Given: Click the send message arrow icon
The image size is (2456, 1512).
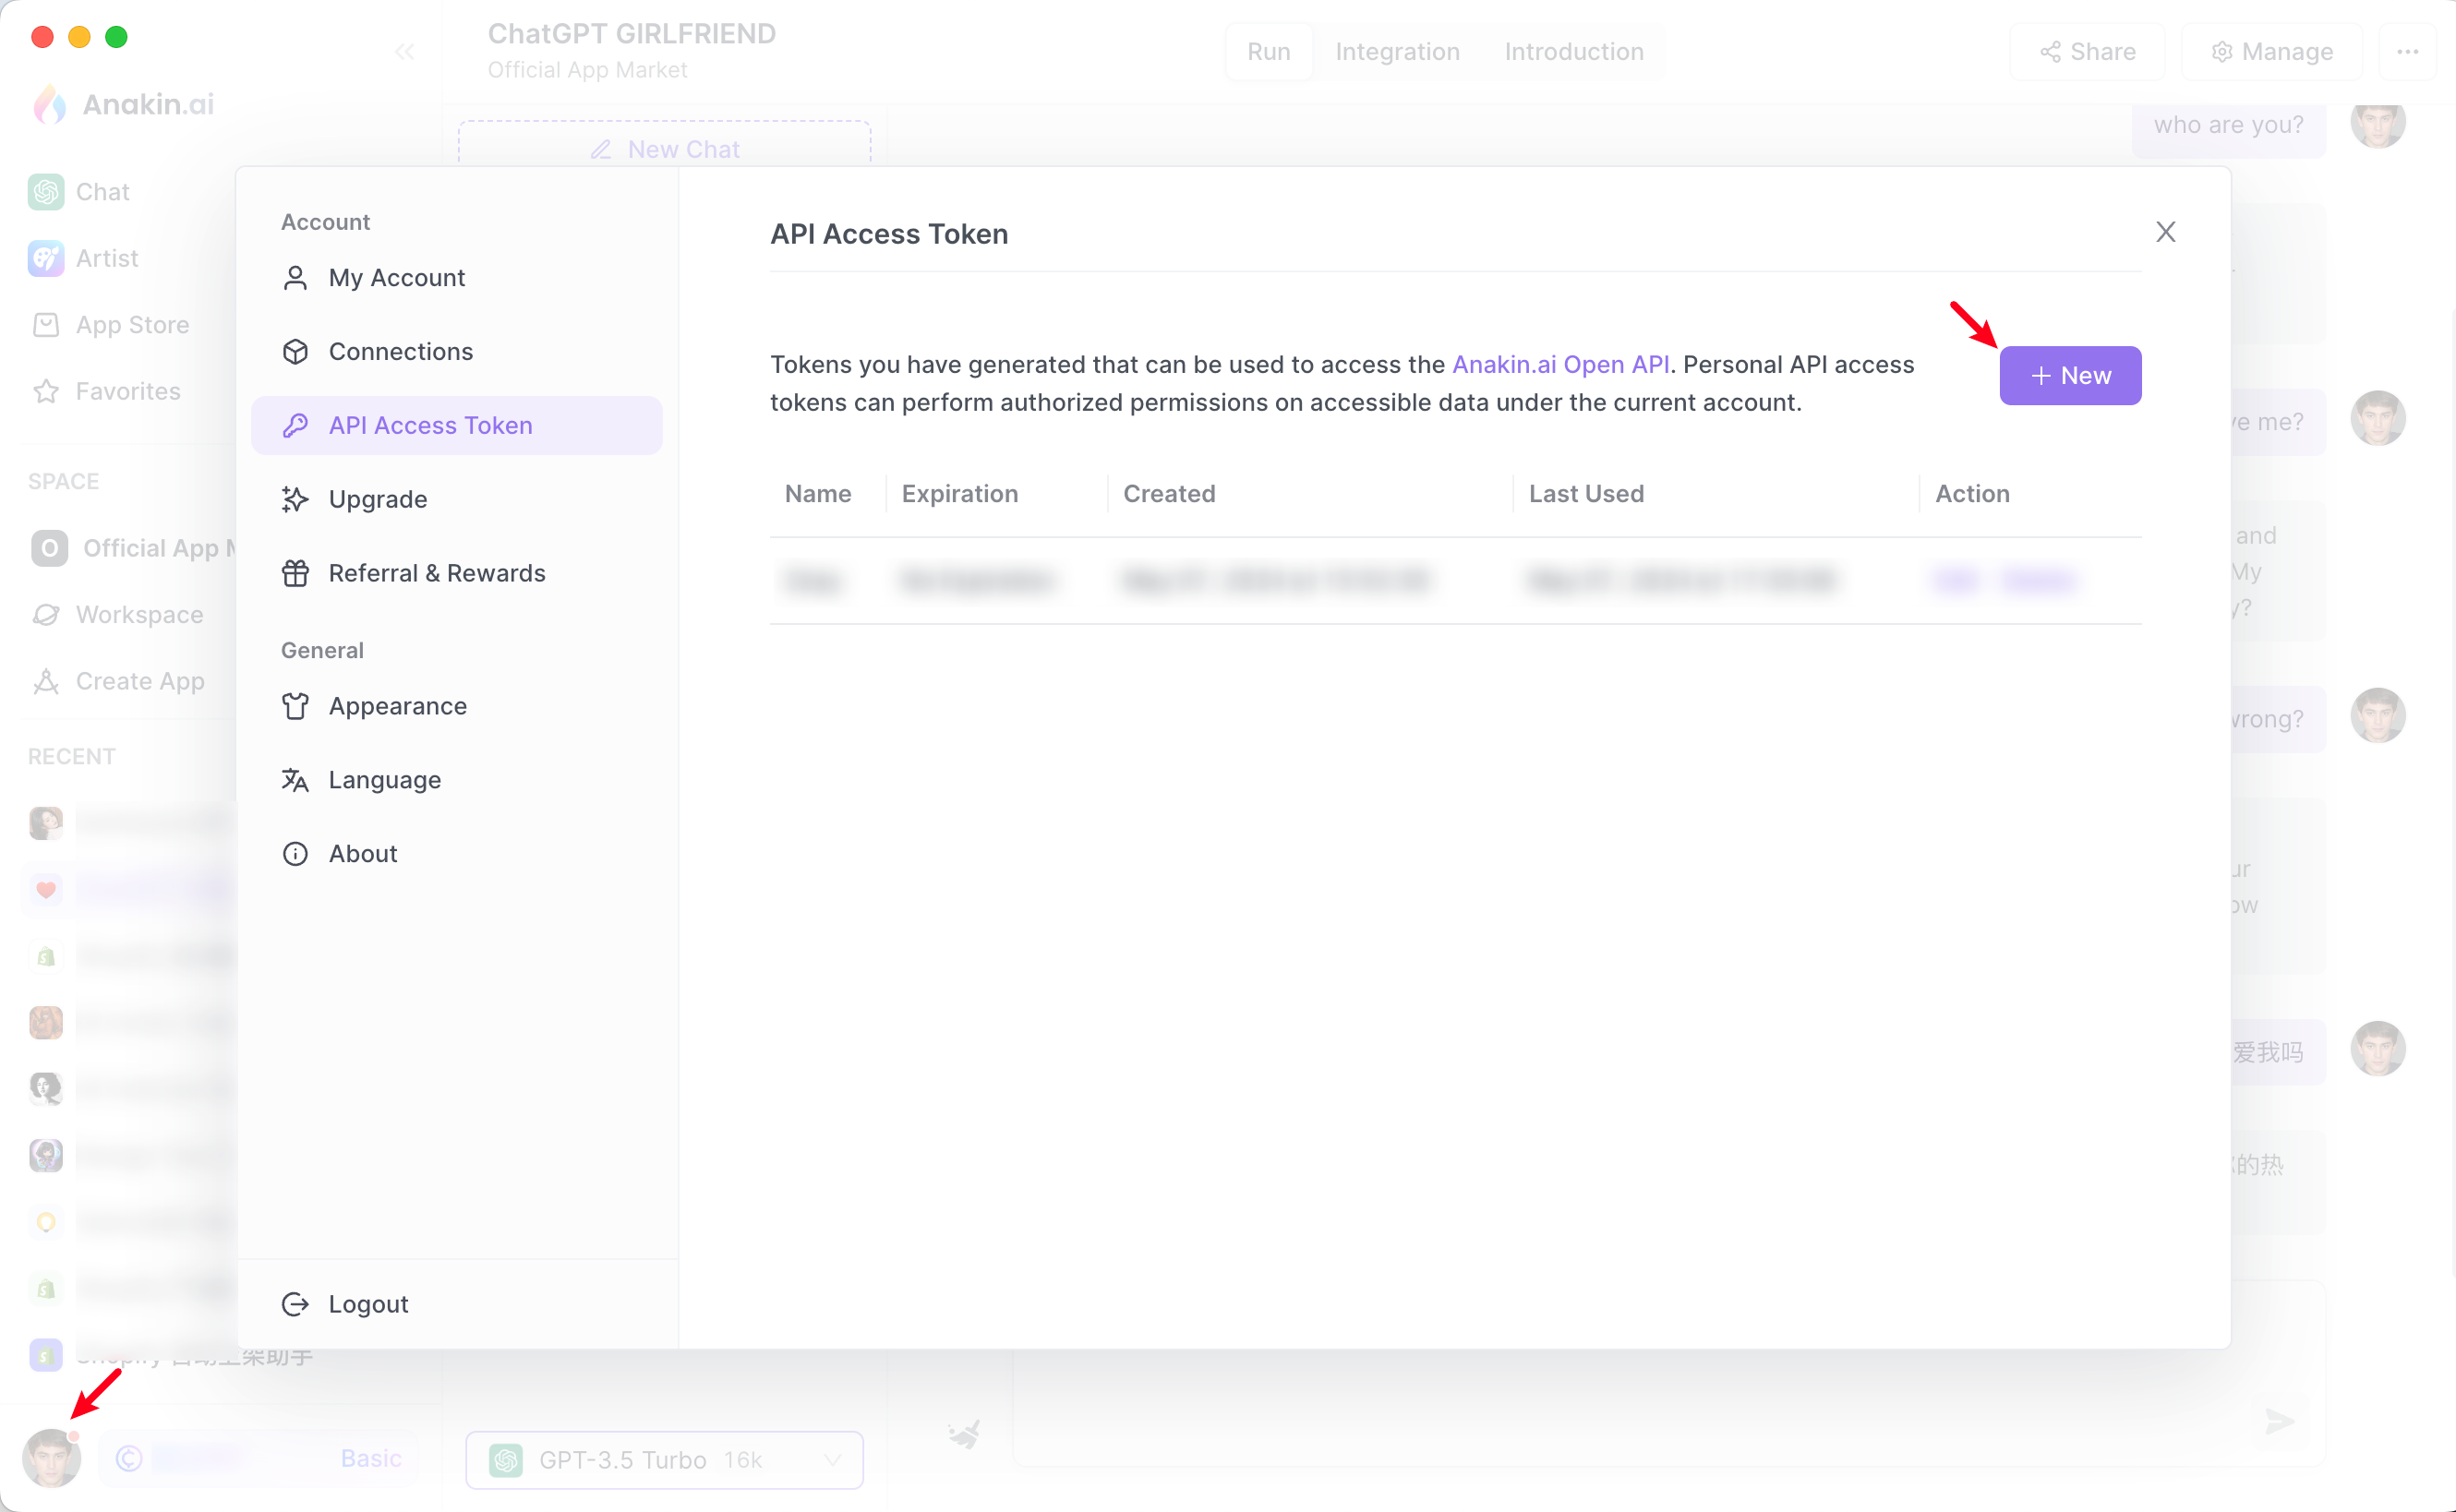Looking at the screenshot, I should [x=2279, y=1422].
